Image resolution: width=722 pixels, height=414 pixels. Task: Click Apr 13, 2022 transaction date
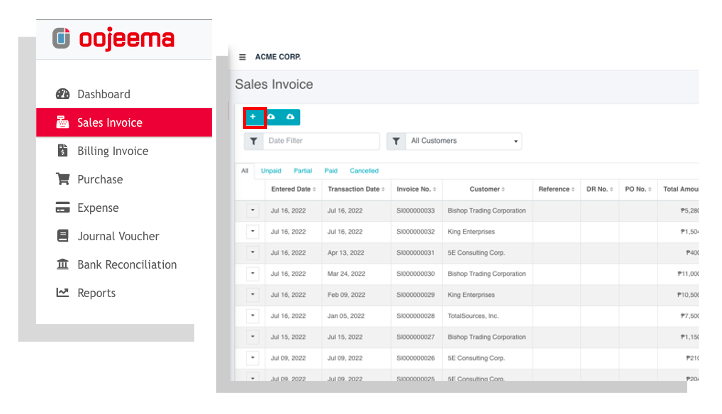(346, 253)
